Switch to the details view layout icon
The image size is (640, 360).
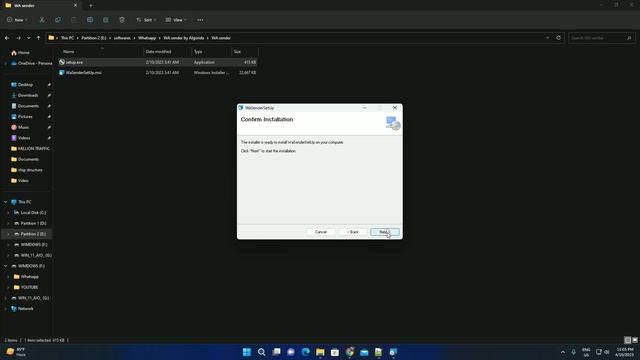click(628, 340)
